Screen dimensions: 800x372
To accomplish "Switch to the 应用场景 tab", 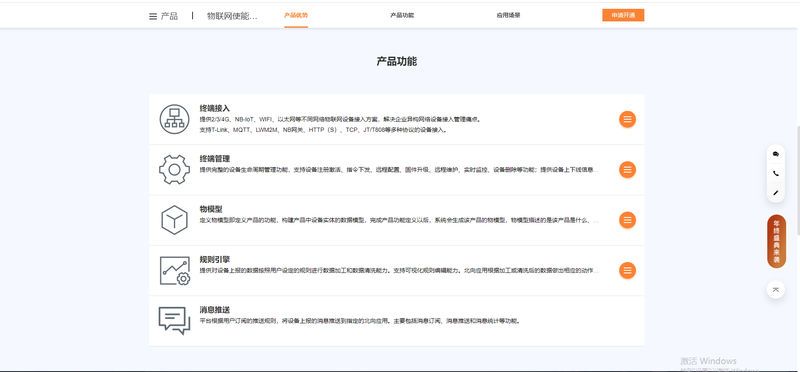I will (x=508, y=15).
